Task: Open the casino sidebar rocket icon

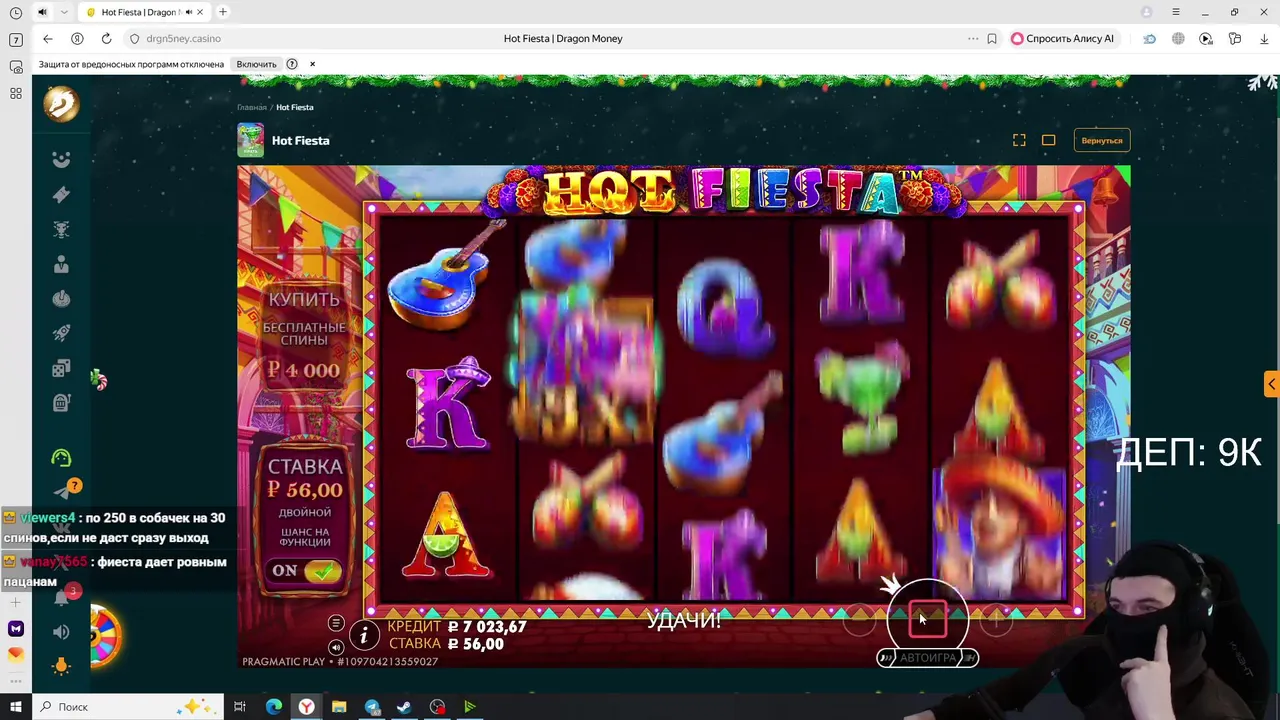Action: click(x=61, y=333)
